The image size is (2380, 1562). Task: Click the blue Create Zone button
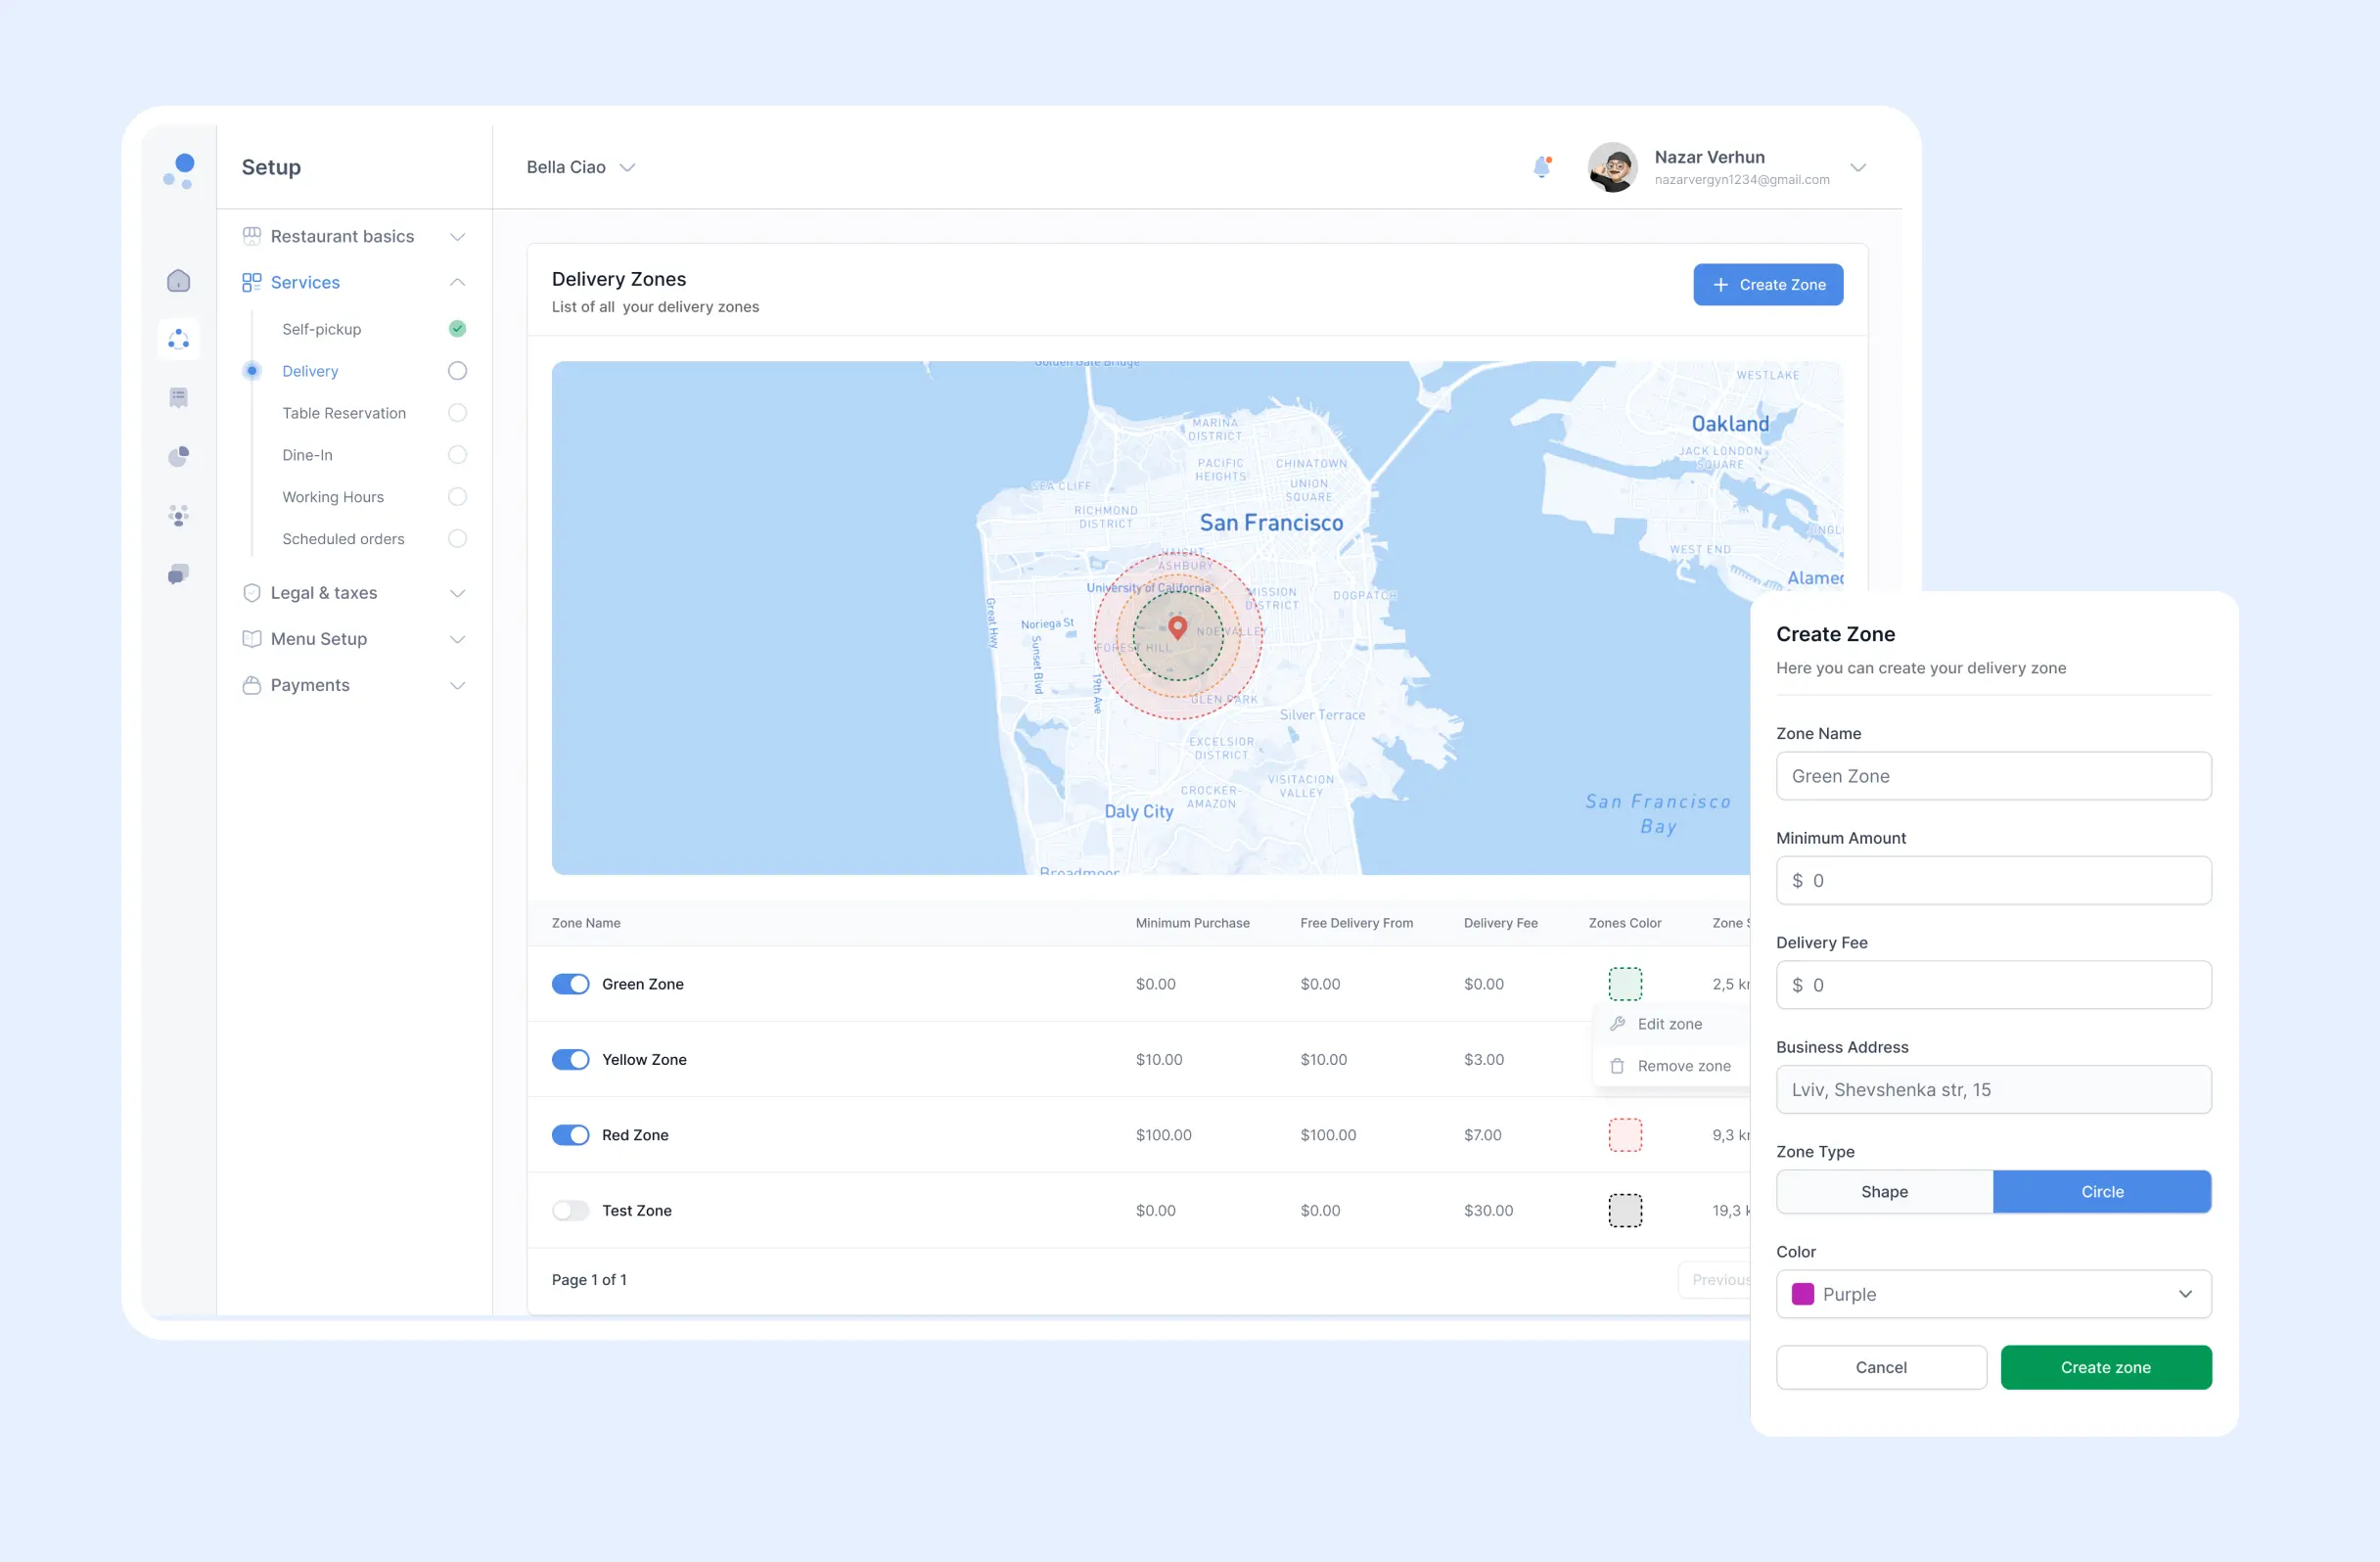(x=1767, y=285)
